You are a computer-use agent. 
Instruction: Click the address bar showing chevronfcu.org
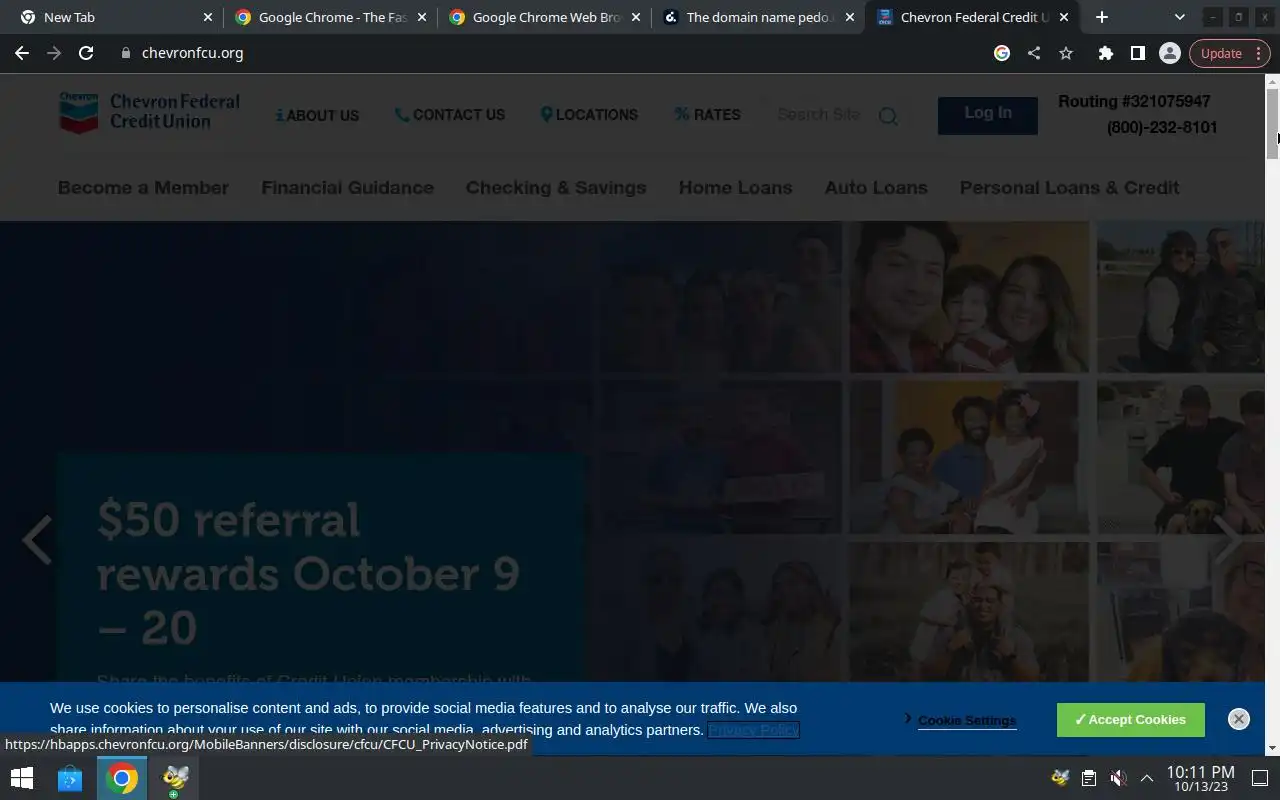[550, 53]
